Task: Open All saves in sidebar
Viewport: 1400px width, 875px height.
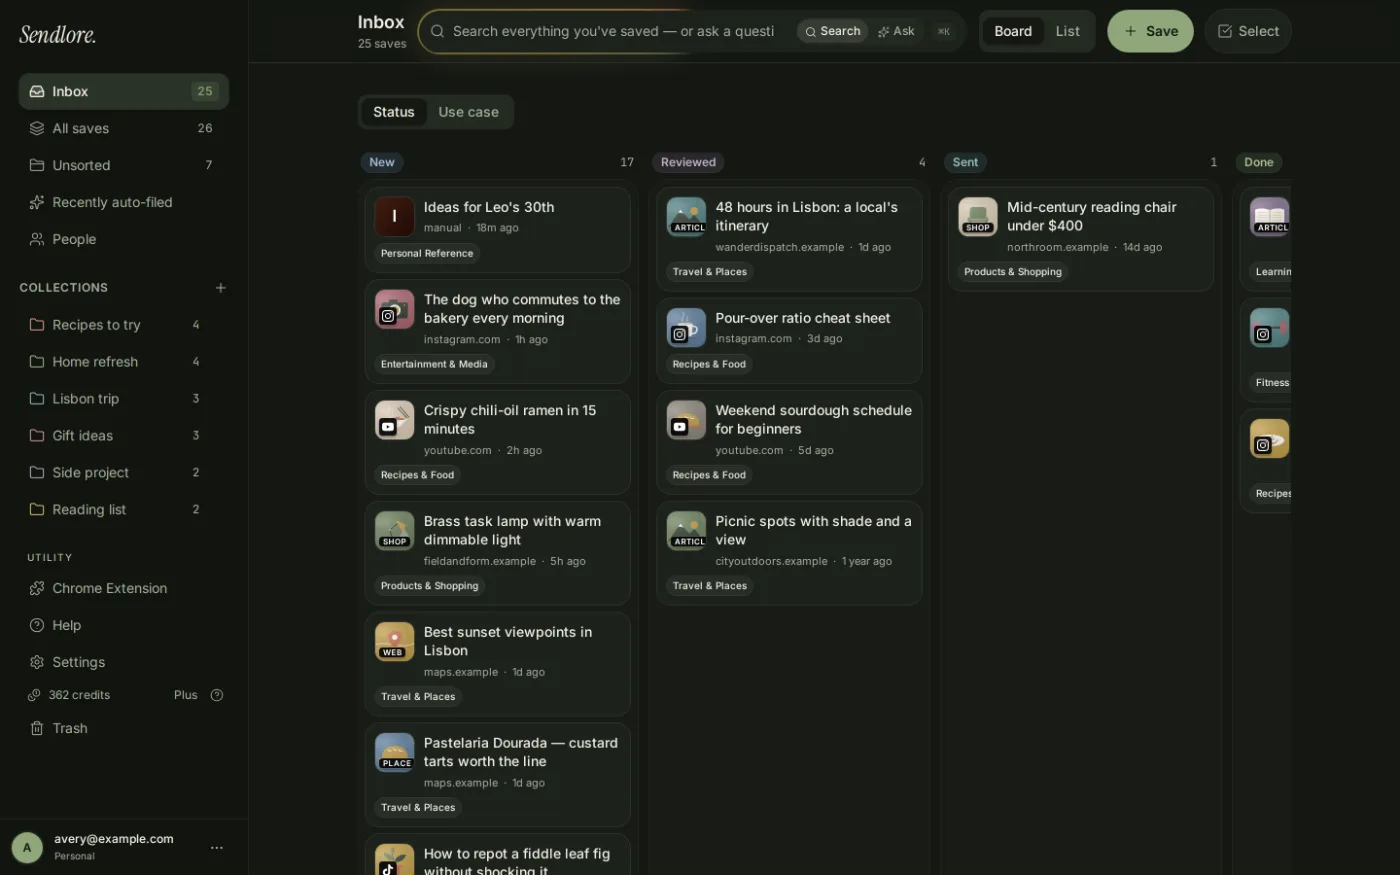Action: [124, 128]
